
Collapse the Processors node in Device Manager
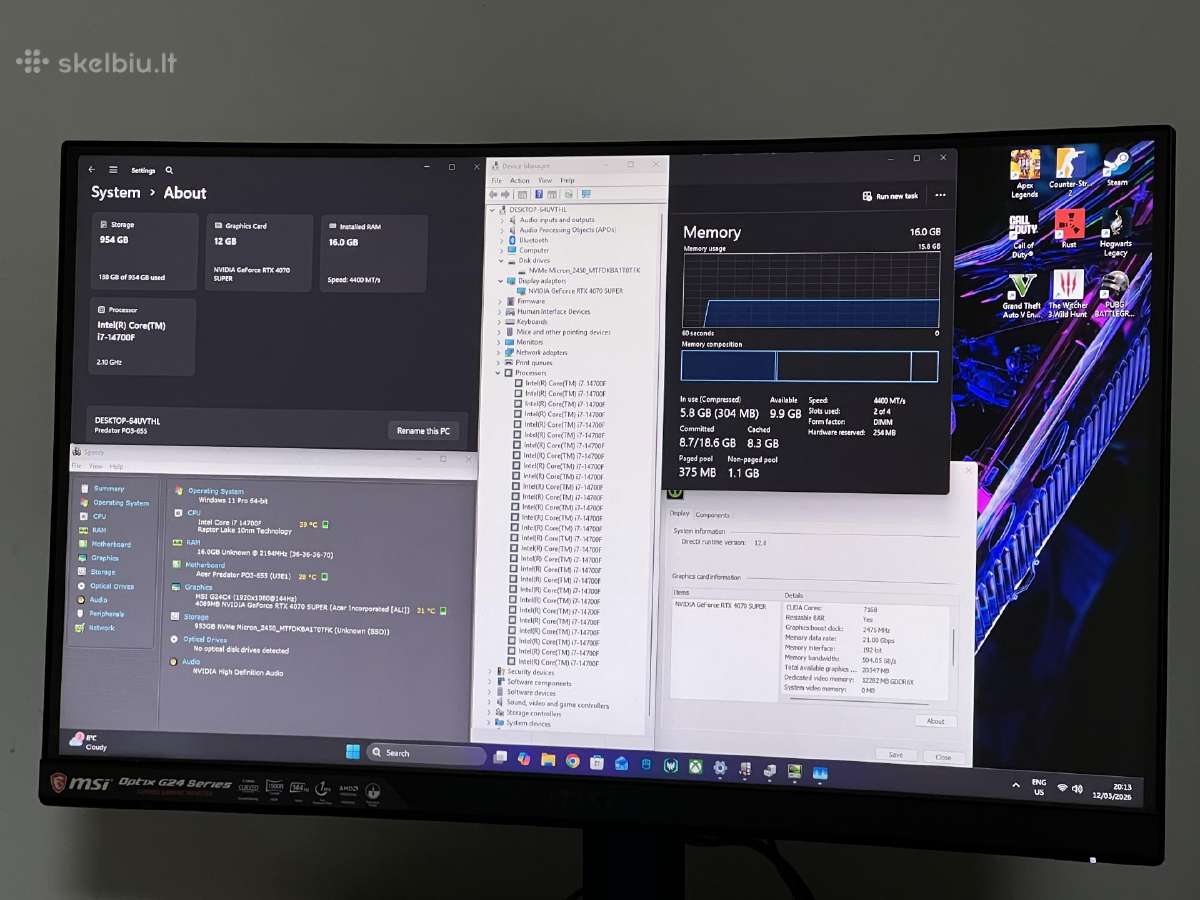pos(498,372)
